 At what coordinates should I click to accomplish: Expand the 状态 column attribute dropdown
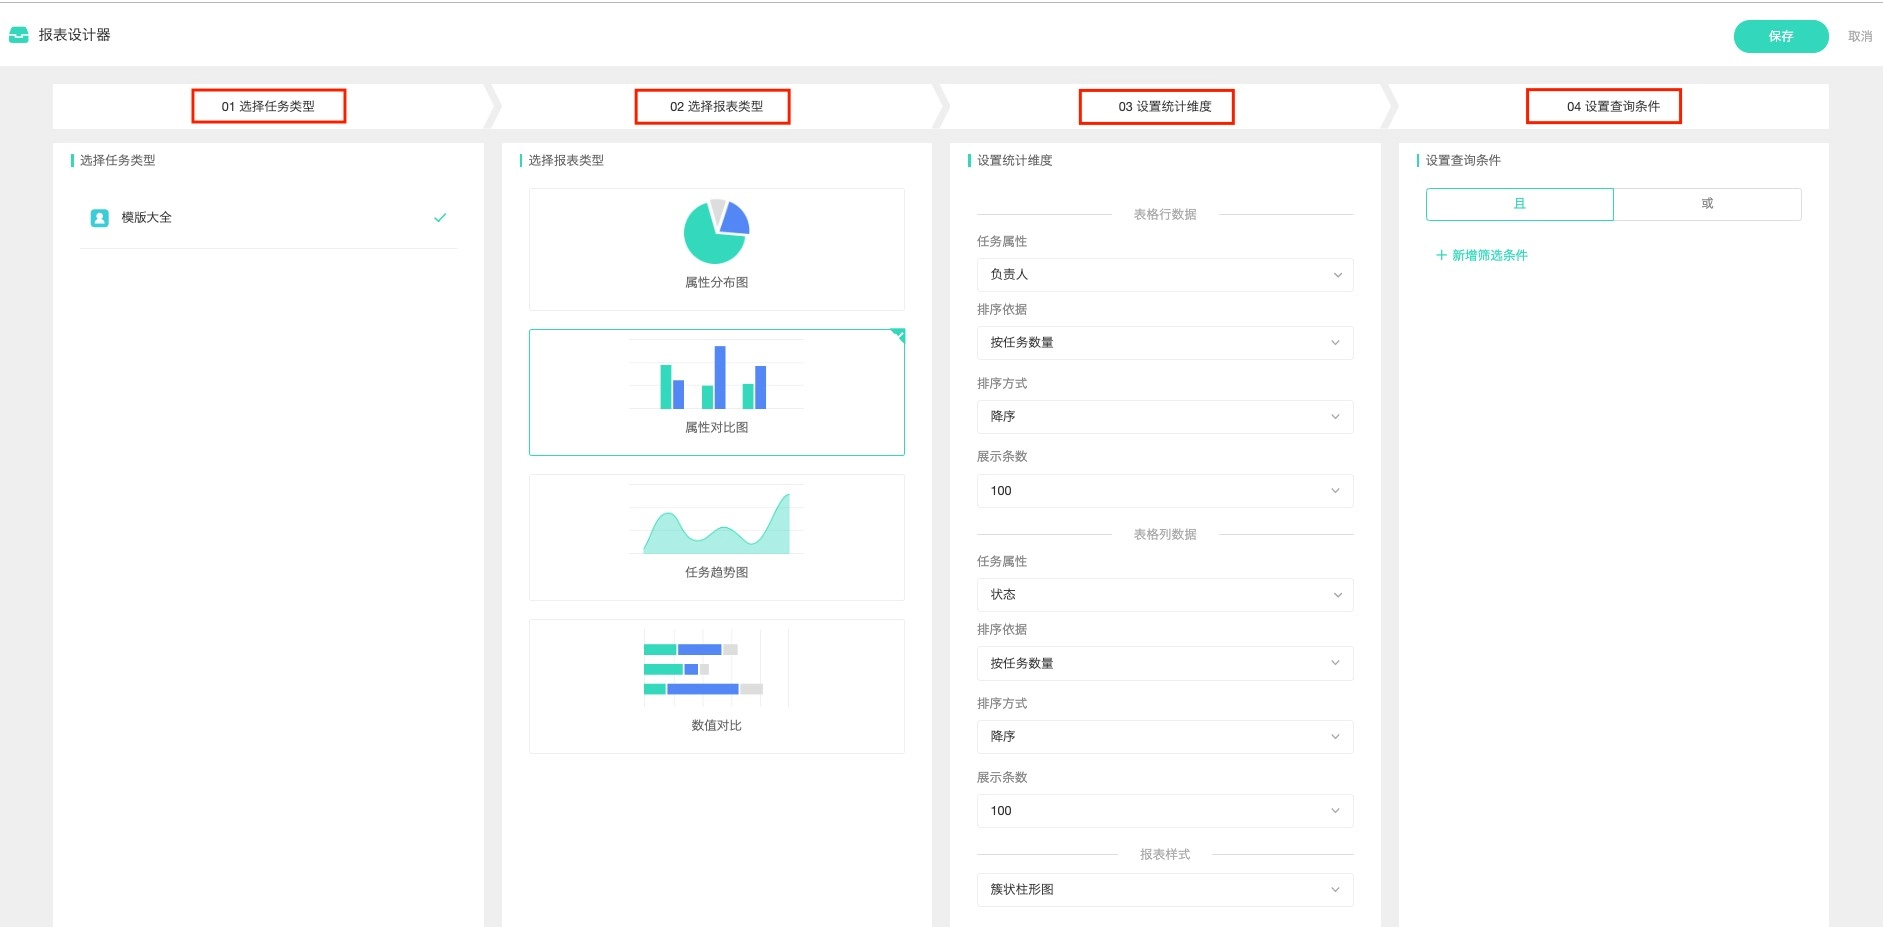coord(1164,595)
